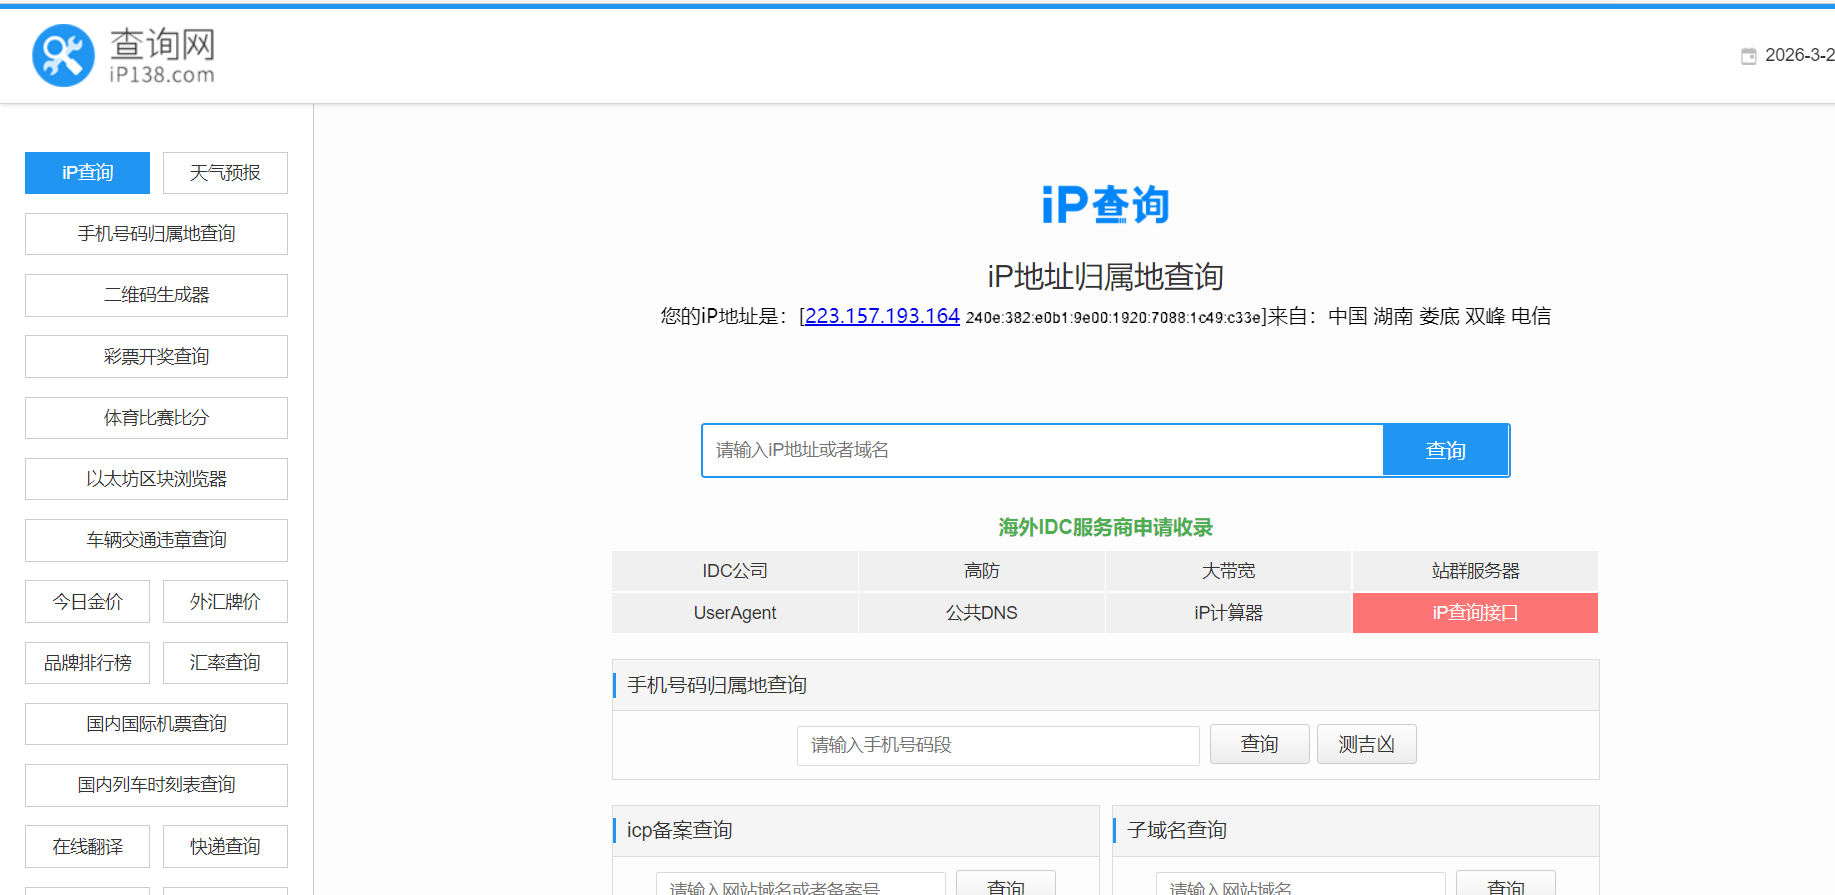Click the iP138 wrench logo icon

(63, 56)
